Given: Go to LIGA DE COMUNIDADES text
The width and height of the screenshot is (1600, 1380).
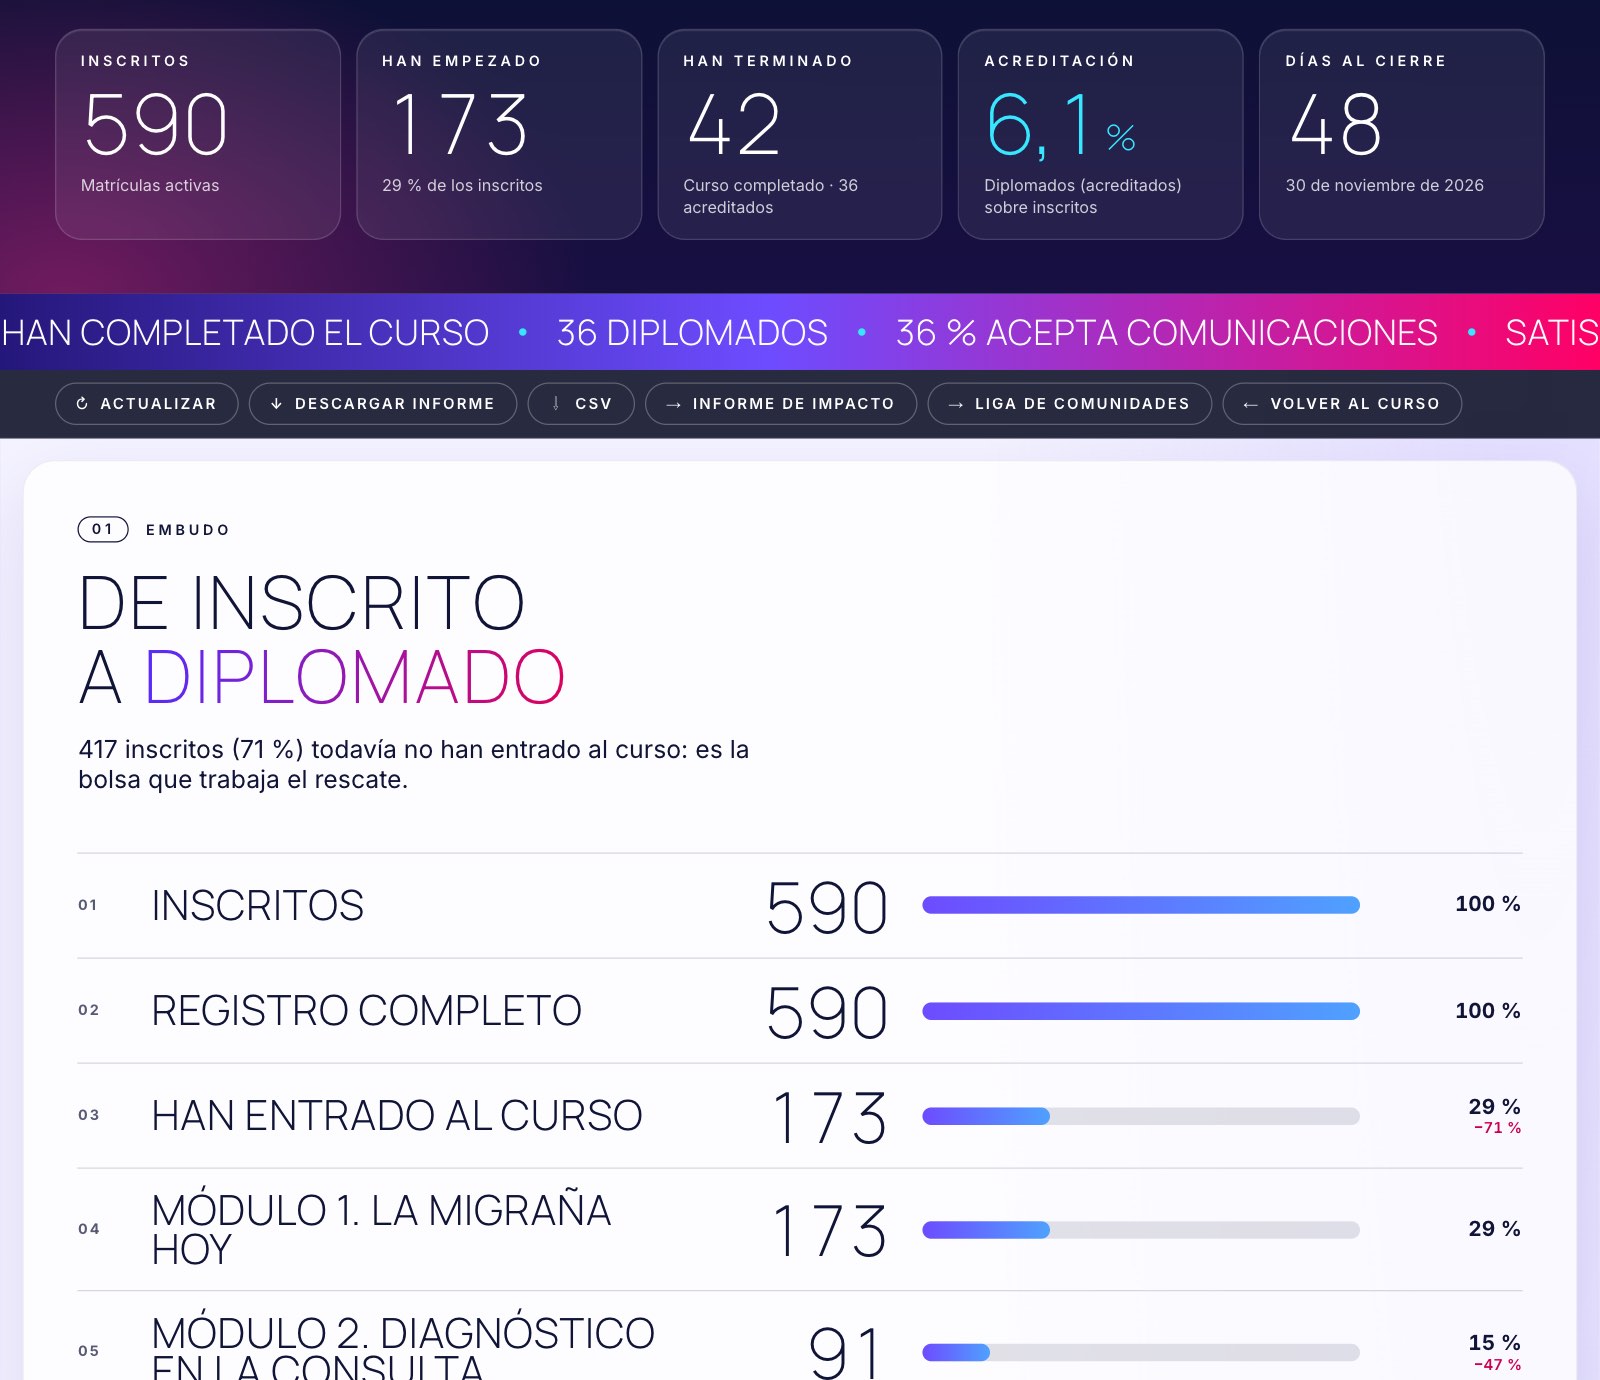Looking at the screenshot, I should (1082, 404).
